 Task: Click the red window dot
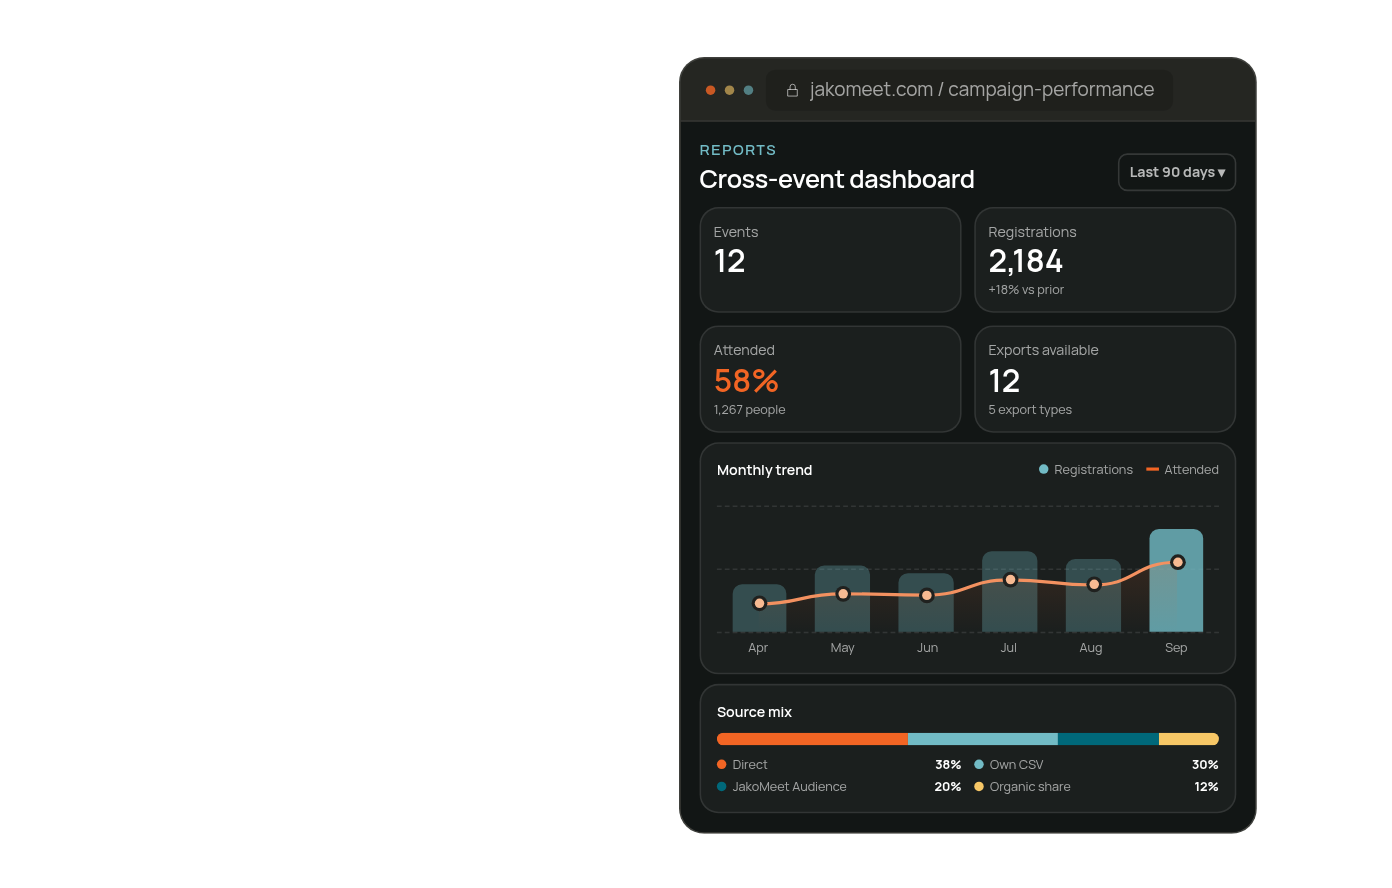click(x=710, y=90)
